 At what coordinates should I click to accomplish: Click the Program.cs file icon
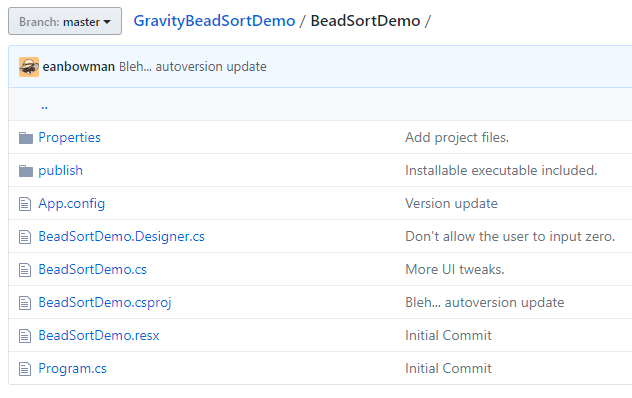click(x=25, y=369)
